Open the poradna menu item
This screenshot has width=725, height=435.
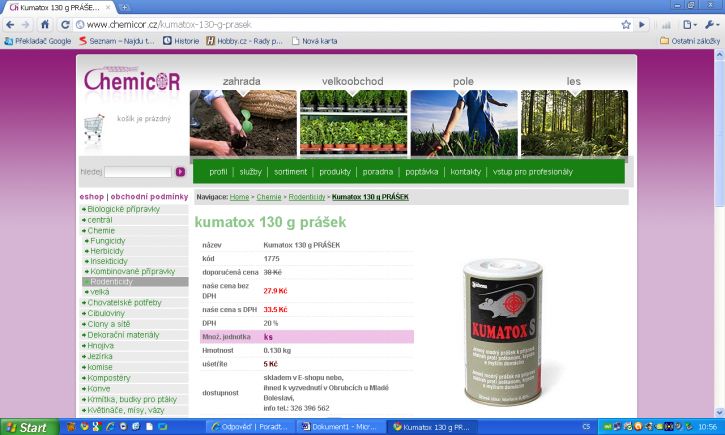coord(378,172)
